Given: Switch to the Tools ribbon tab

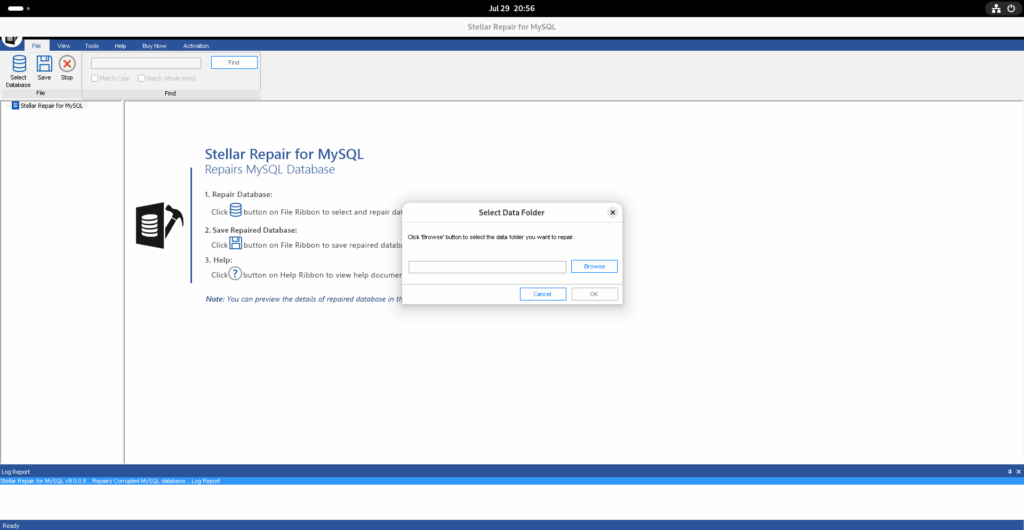Looking at the screenshot, I should coord(91,46).
